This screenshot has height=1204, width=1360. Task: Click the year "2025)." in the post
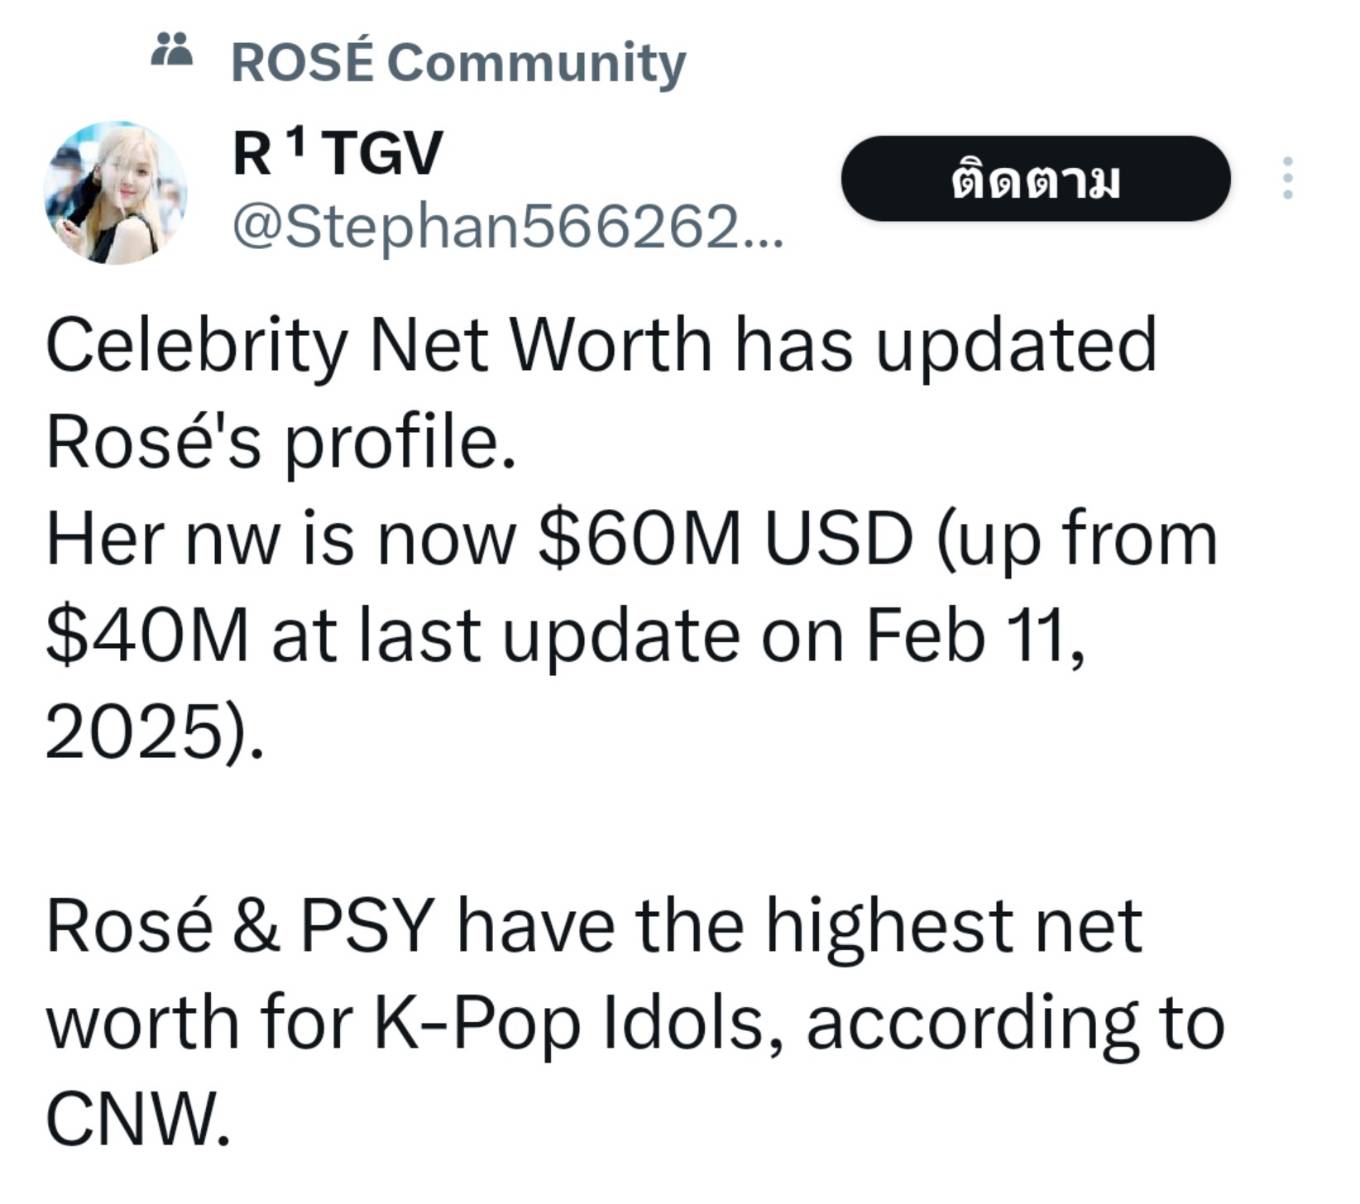pos(155,732)
